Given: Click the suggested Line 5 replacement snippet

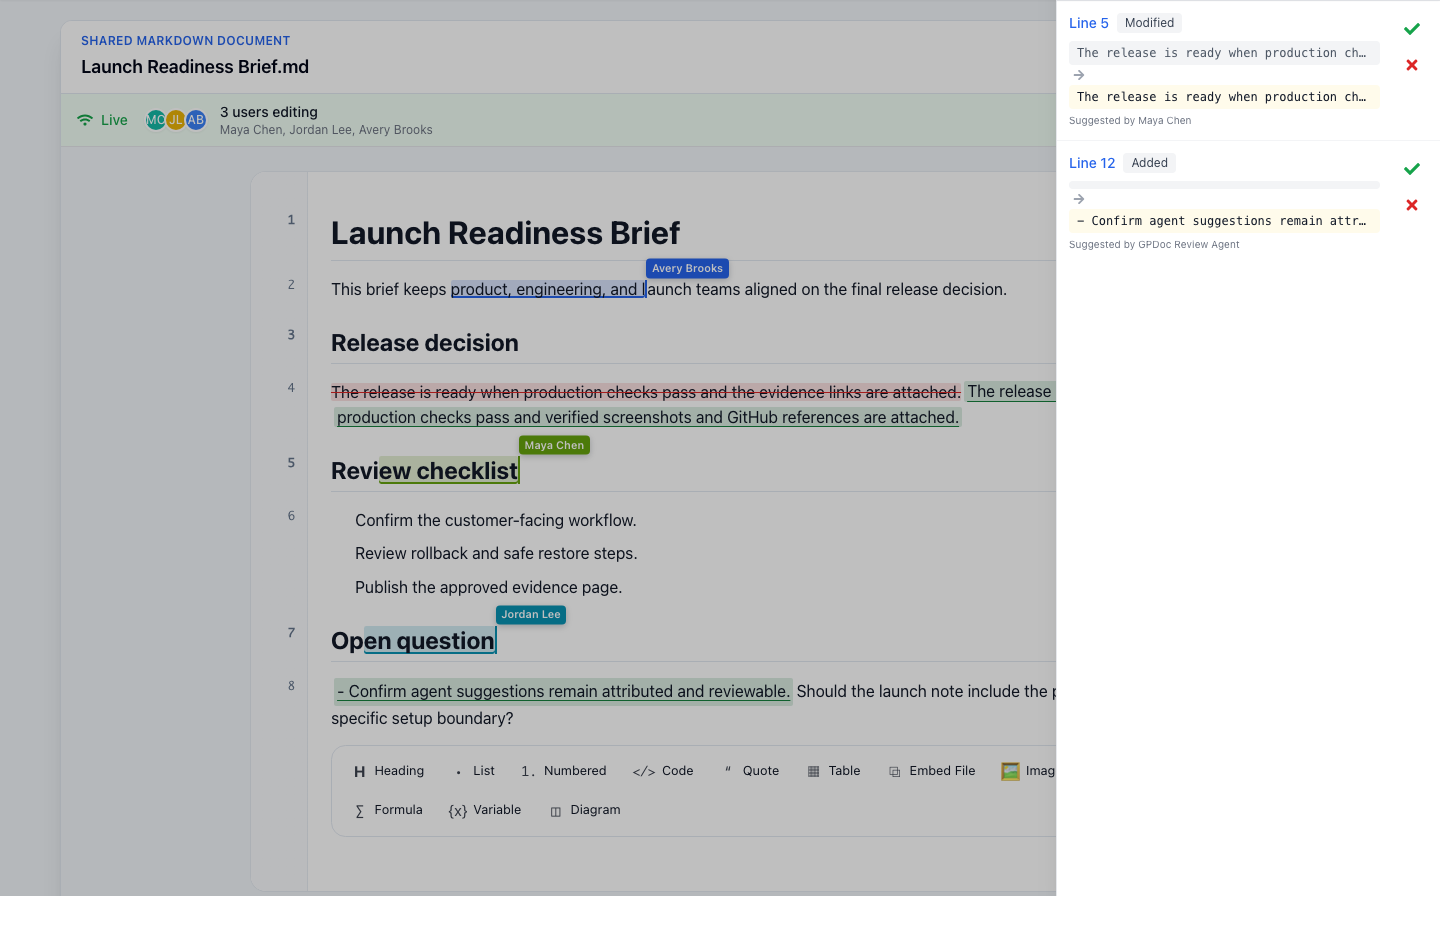Looking at the screenshot, I should pyautogui.click(x=1224, y=97).
